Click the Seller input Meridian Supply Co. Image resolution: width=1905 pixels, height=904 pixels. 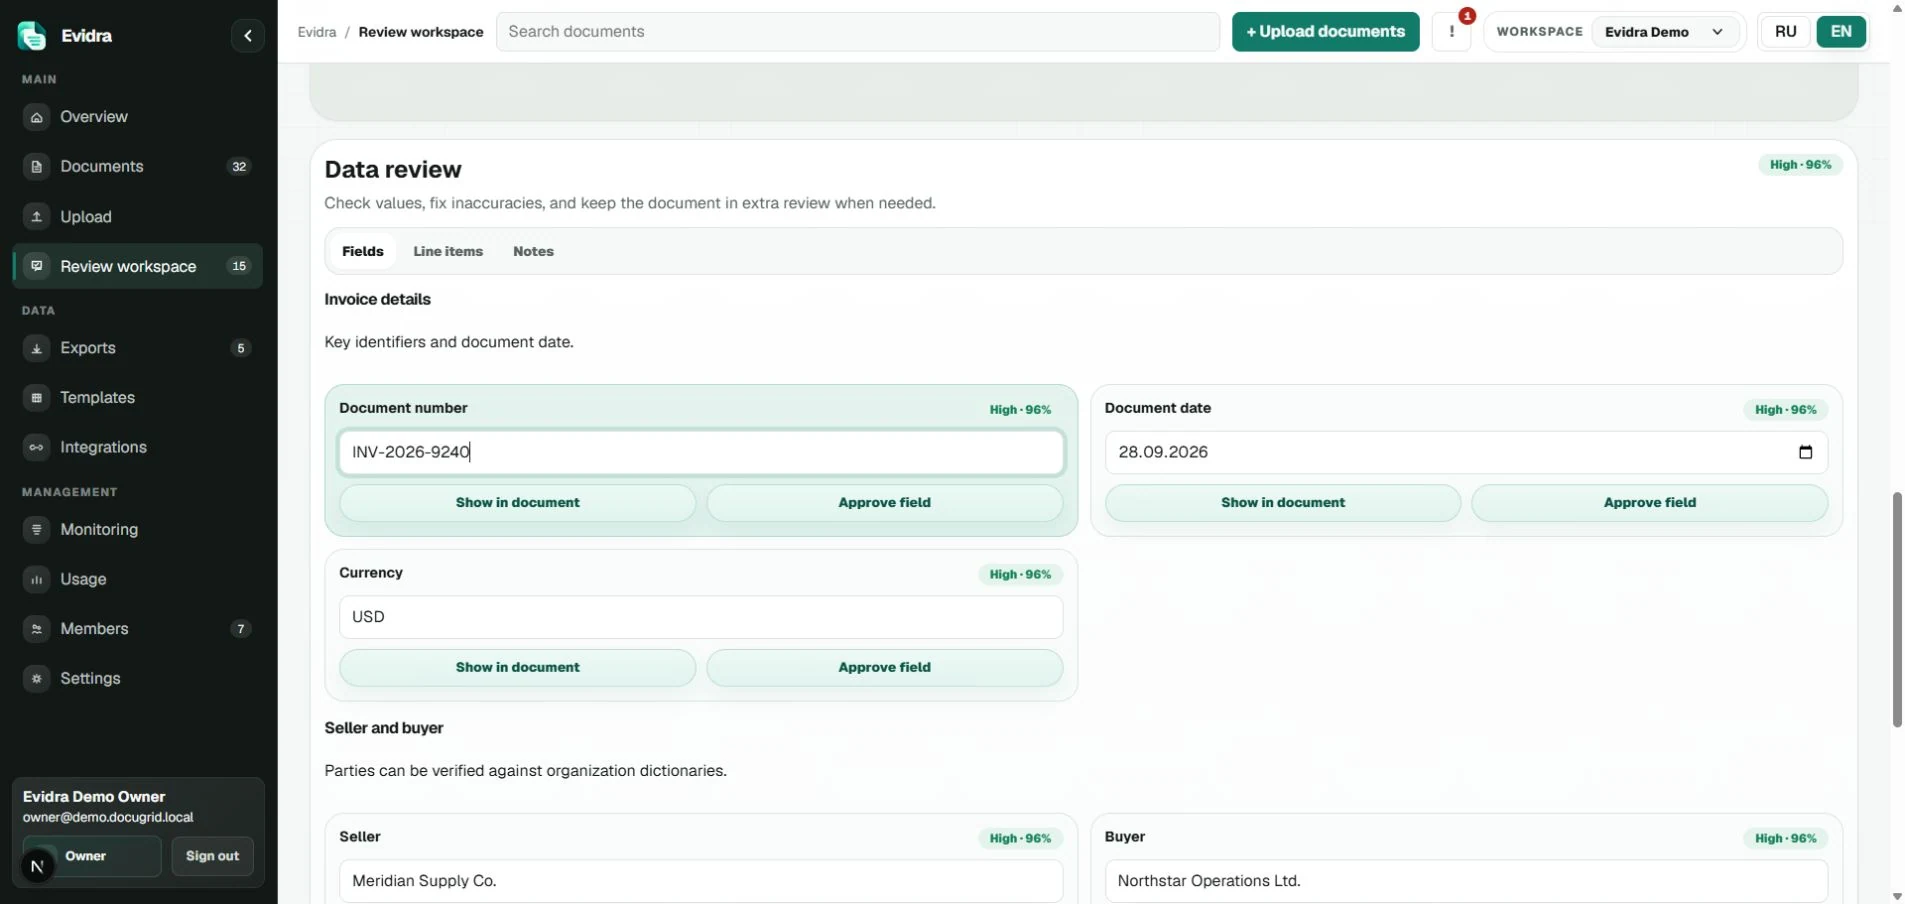tap(701, 881)
